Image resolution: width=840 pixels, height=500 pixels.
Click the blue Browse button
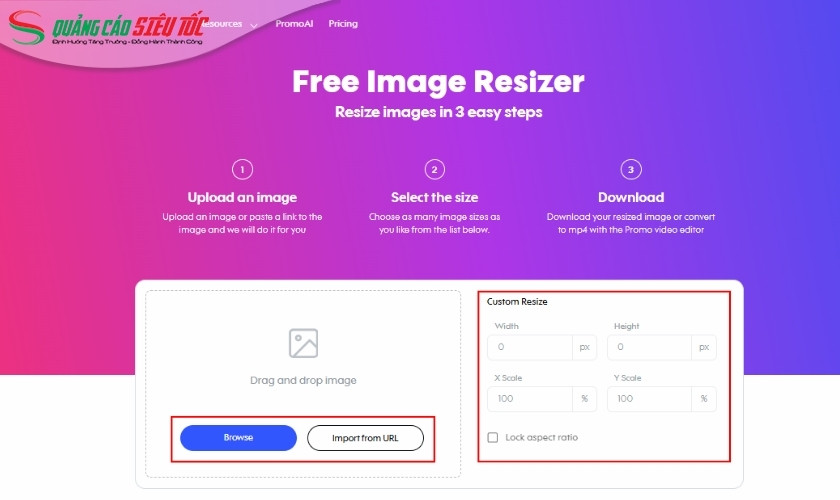point(238,438)
